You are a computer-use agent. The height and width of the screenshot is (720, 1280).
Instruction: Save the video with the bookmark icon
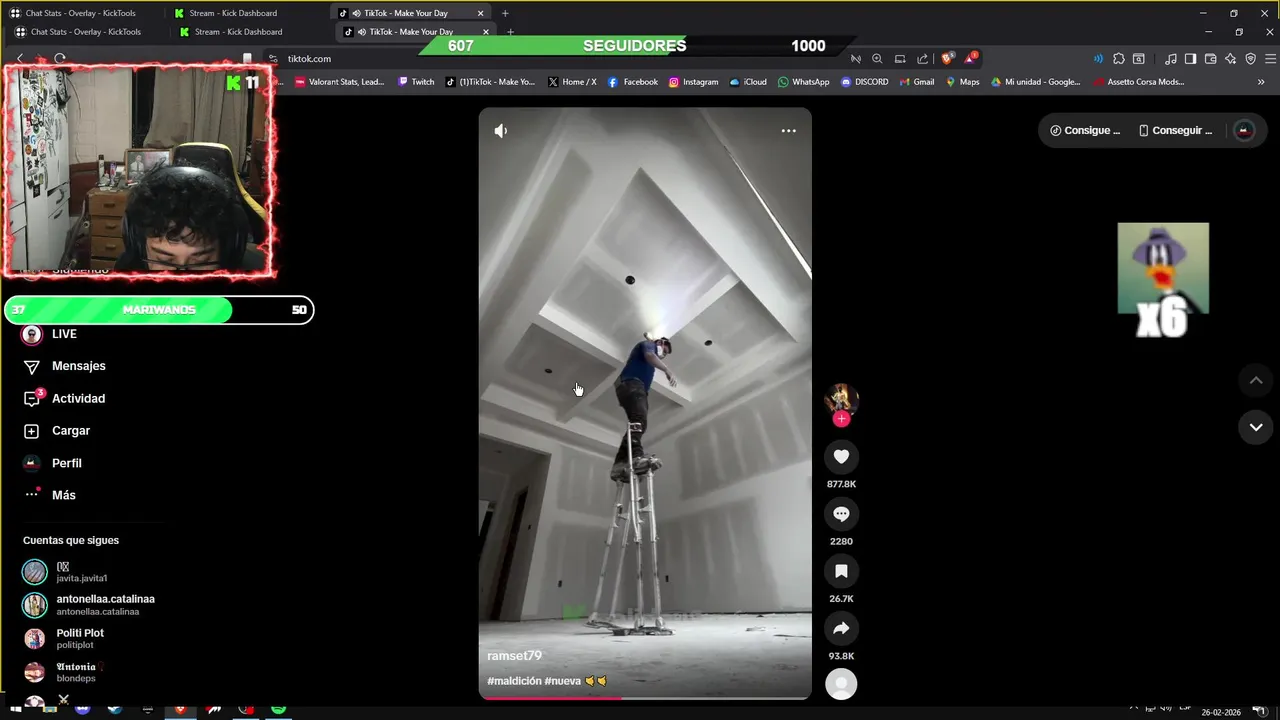(x=841, y=571)
